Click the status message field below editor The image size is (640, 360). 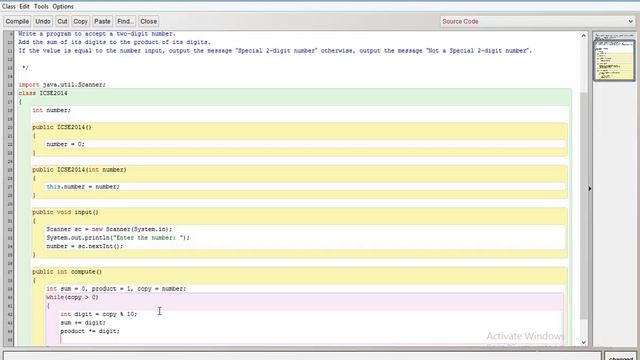pyautogui.click(x=302, y=356)
